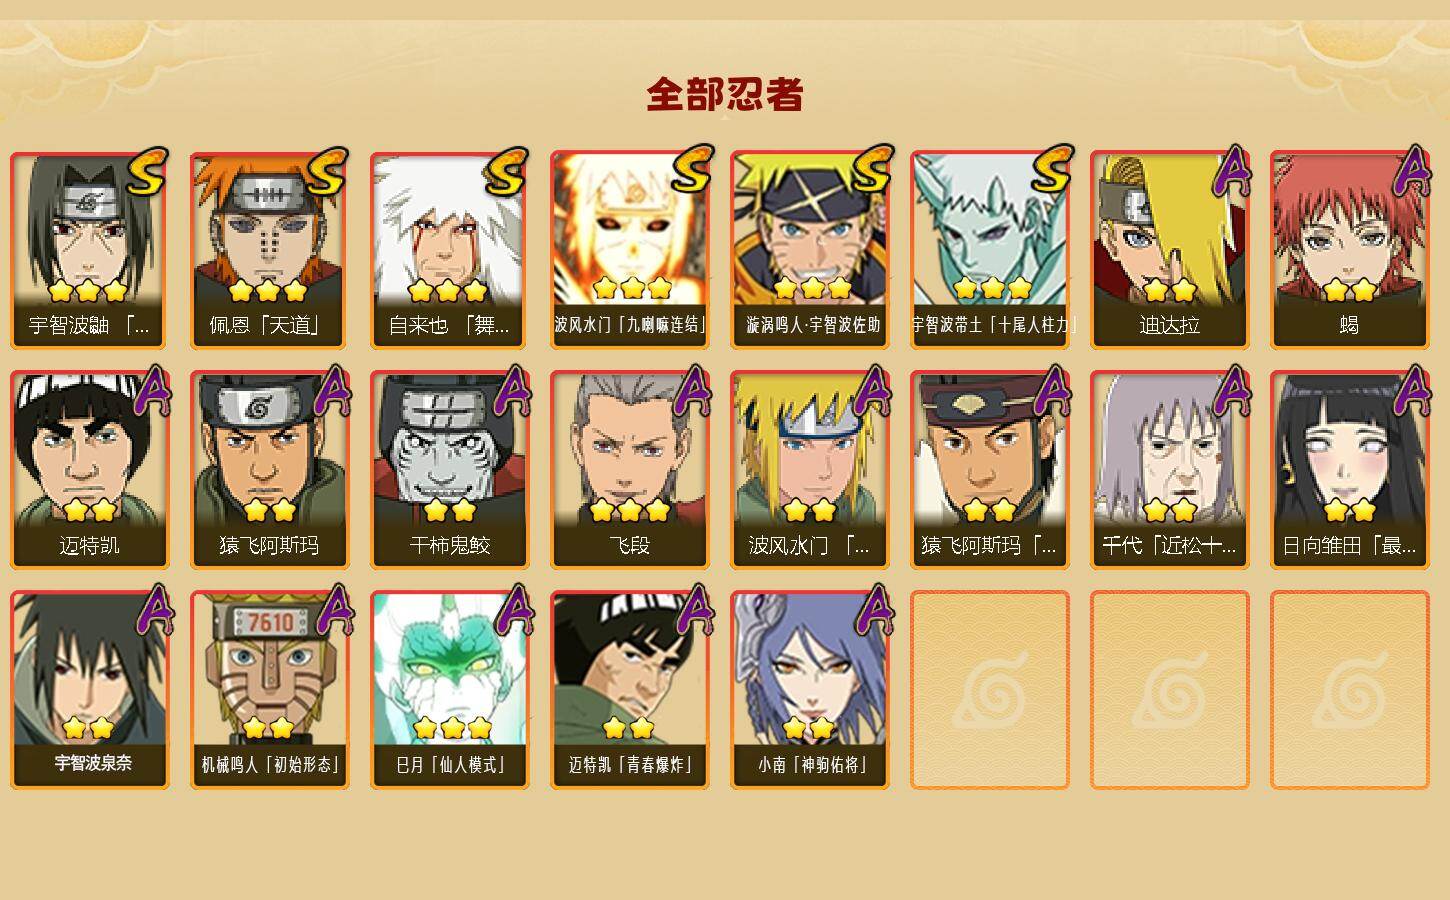Click the 波风水门「九喇嘛连结」name label
This screenshot has height=900, width=1450.
click(629, 324)
